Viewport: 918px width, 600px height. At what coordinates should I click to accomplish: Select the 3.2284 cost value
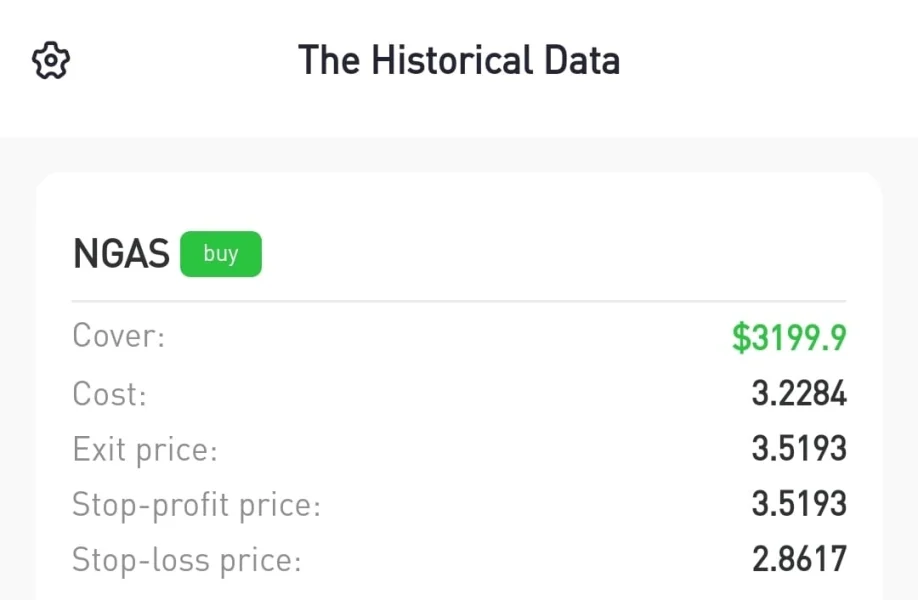click(x=799, y=394)
